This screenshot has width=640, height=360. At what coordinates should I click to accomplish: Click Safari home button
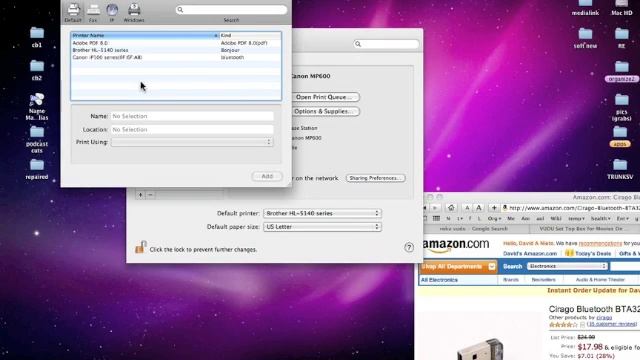point(451,208)
